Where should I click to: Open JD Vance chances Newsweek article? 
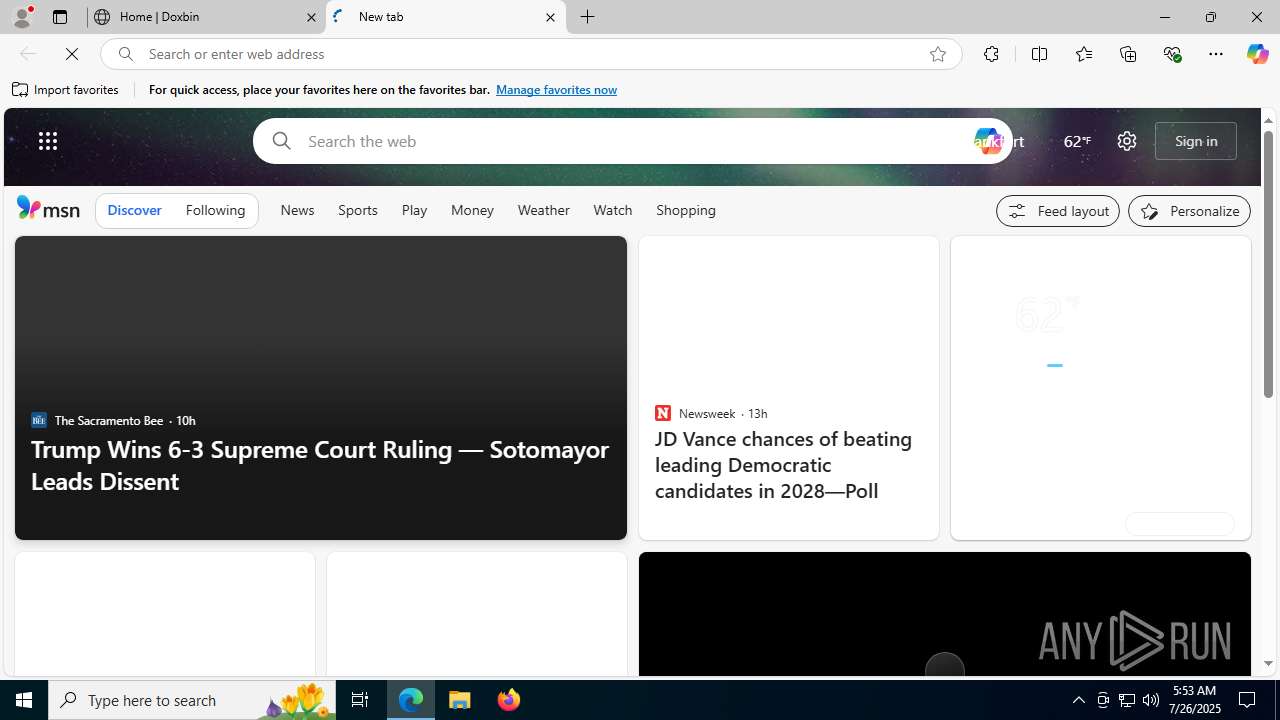coord(783,465)
